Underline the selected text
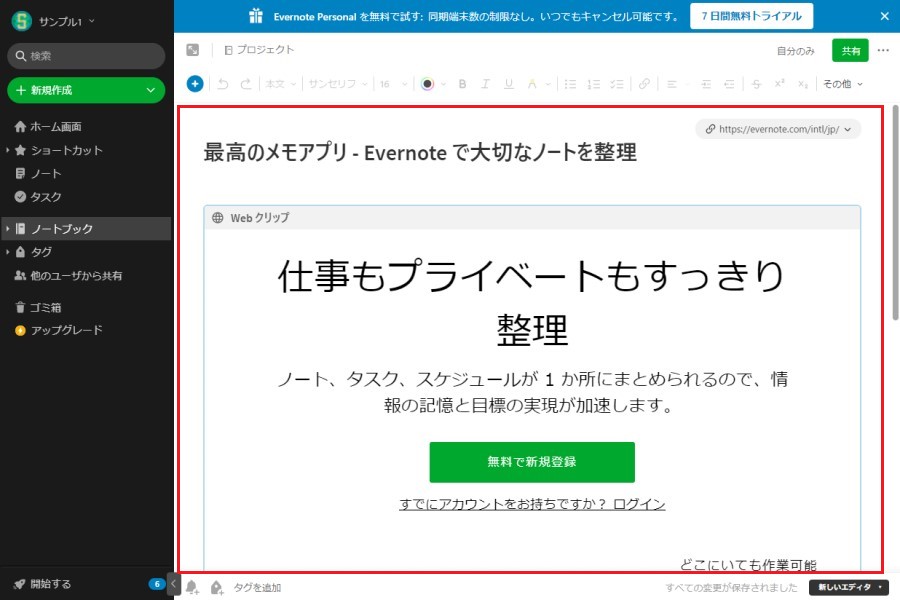This screenshot has width=900, height=600. [509, 84]
